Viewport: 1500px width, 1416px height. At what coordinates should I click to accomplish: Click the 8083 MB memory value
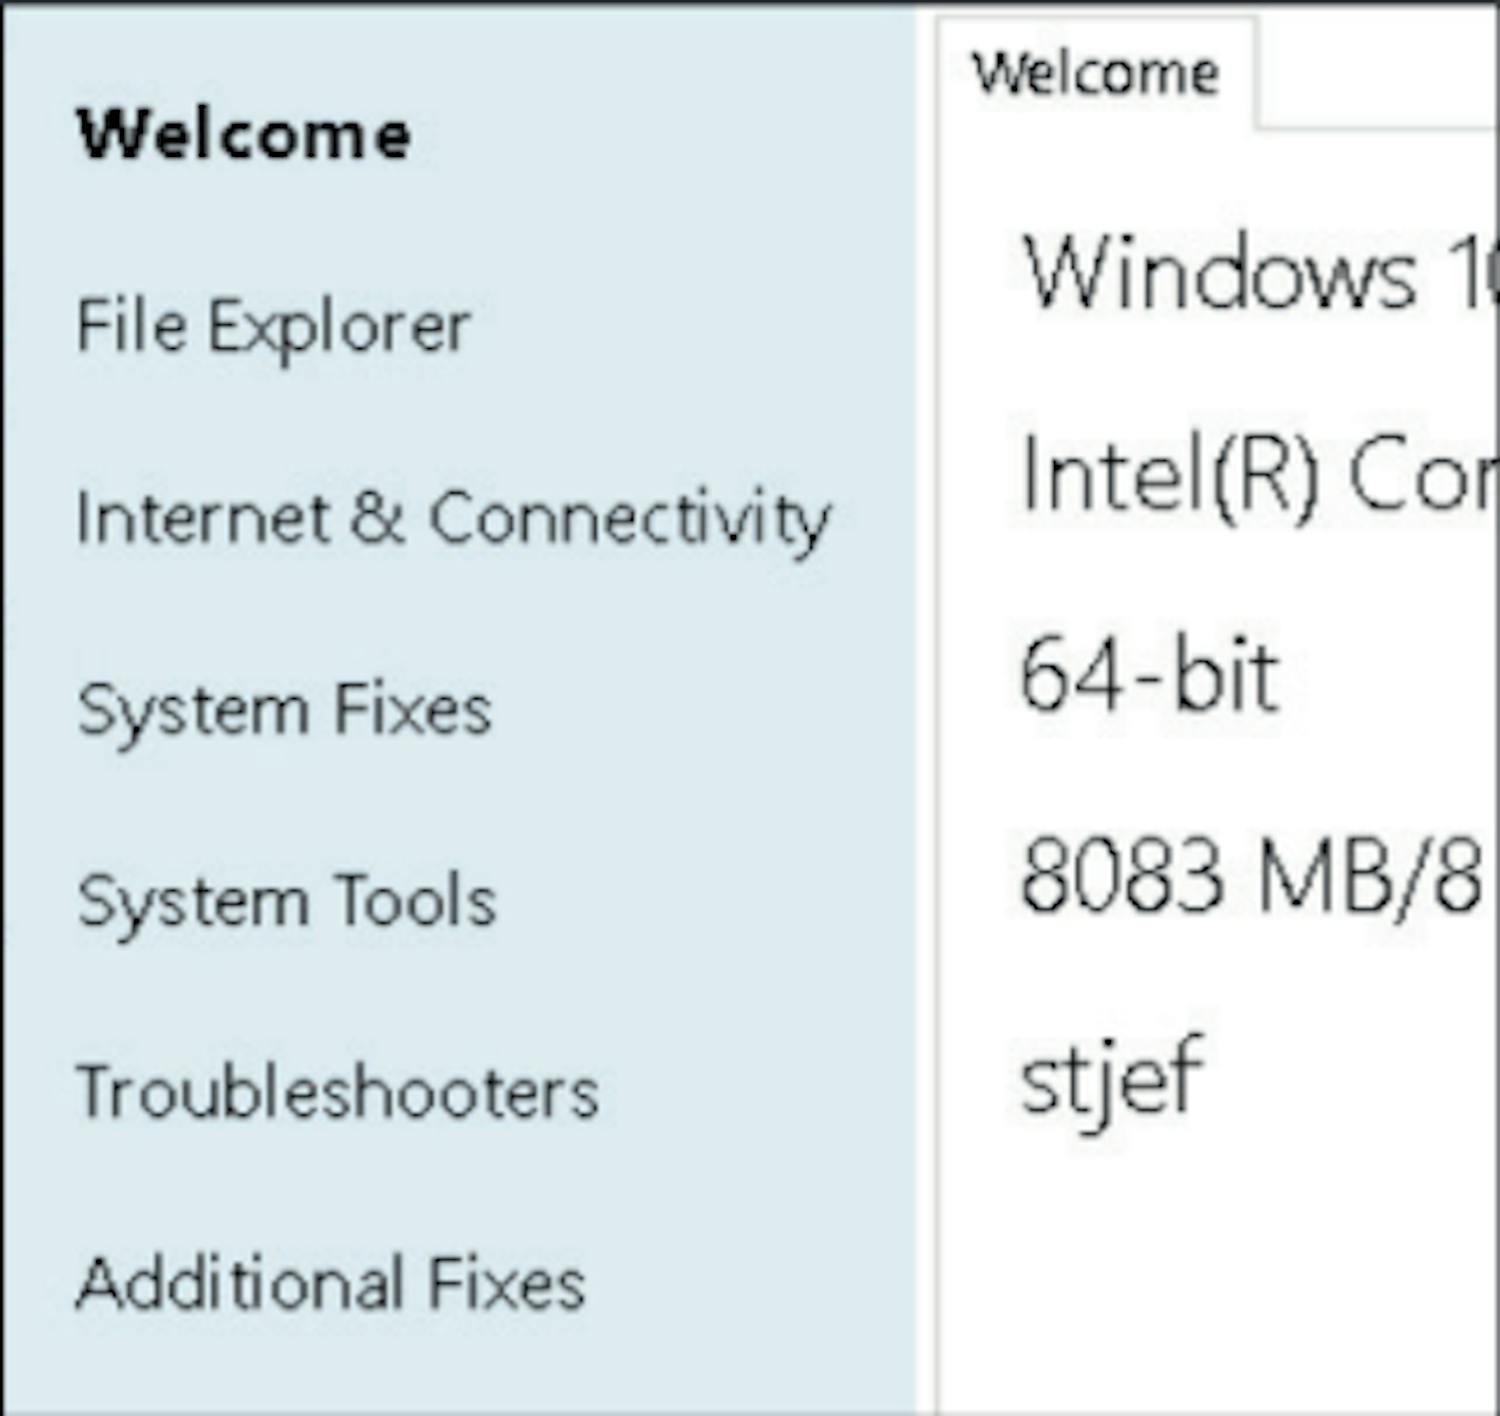1249,877
